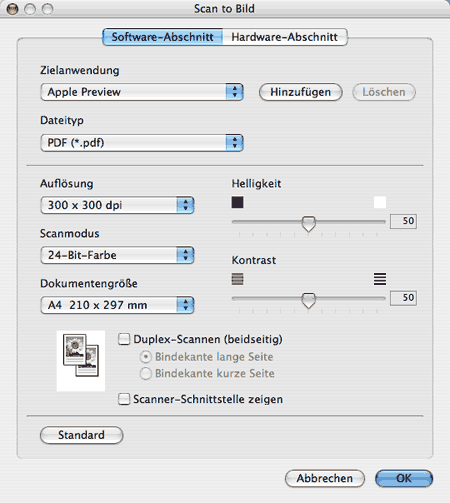Click the white brightness square icon
Image resolution: width=450 pixels, height=503 pixels.
(x=380, y=202)
